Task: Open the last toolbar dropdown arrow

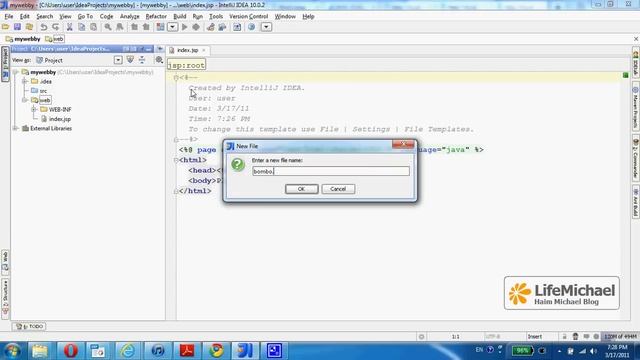Action: [266, 27]
